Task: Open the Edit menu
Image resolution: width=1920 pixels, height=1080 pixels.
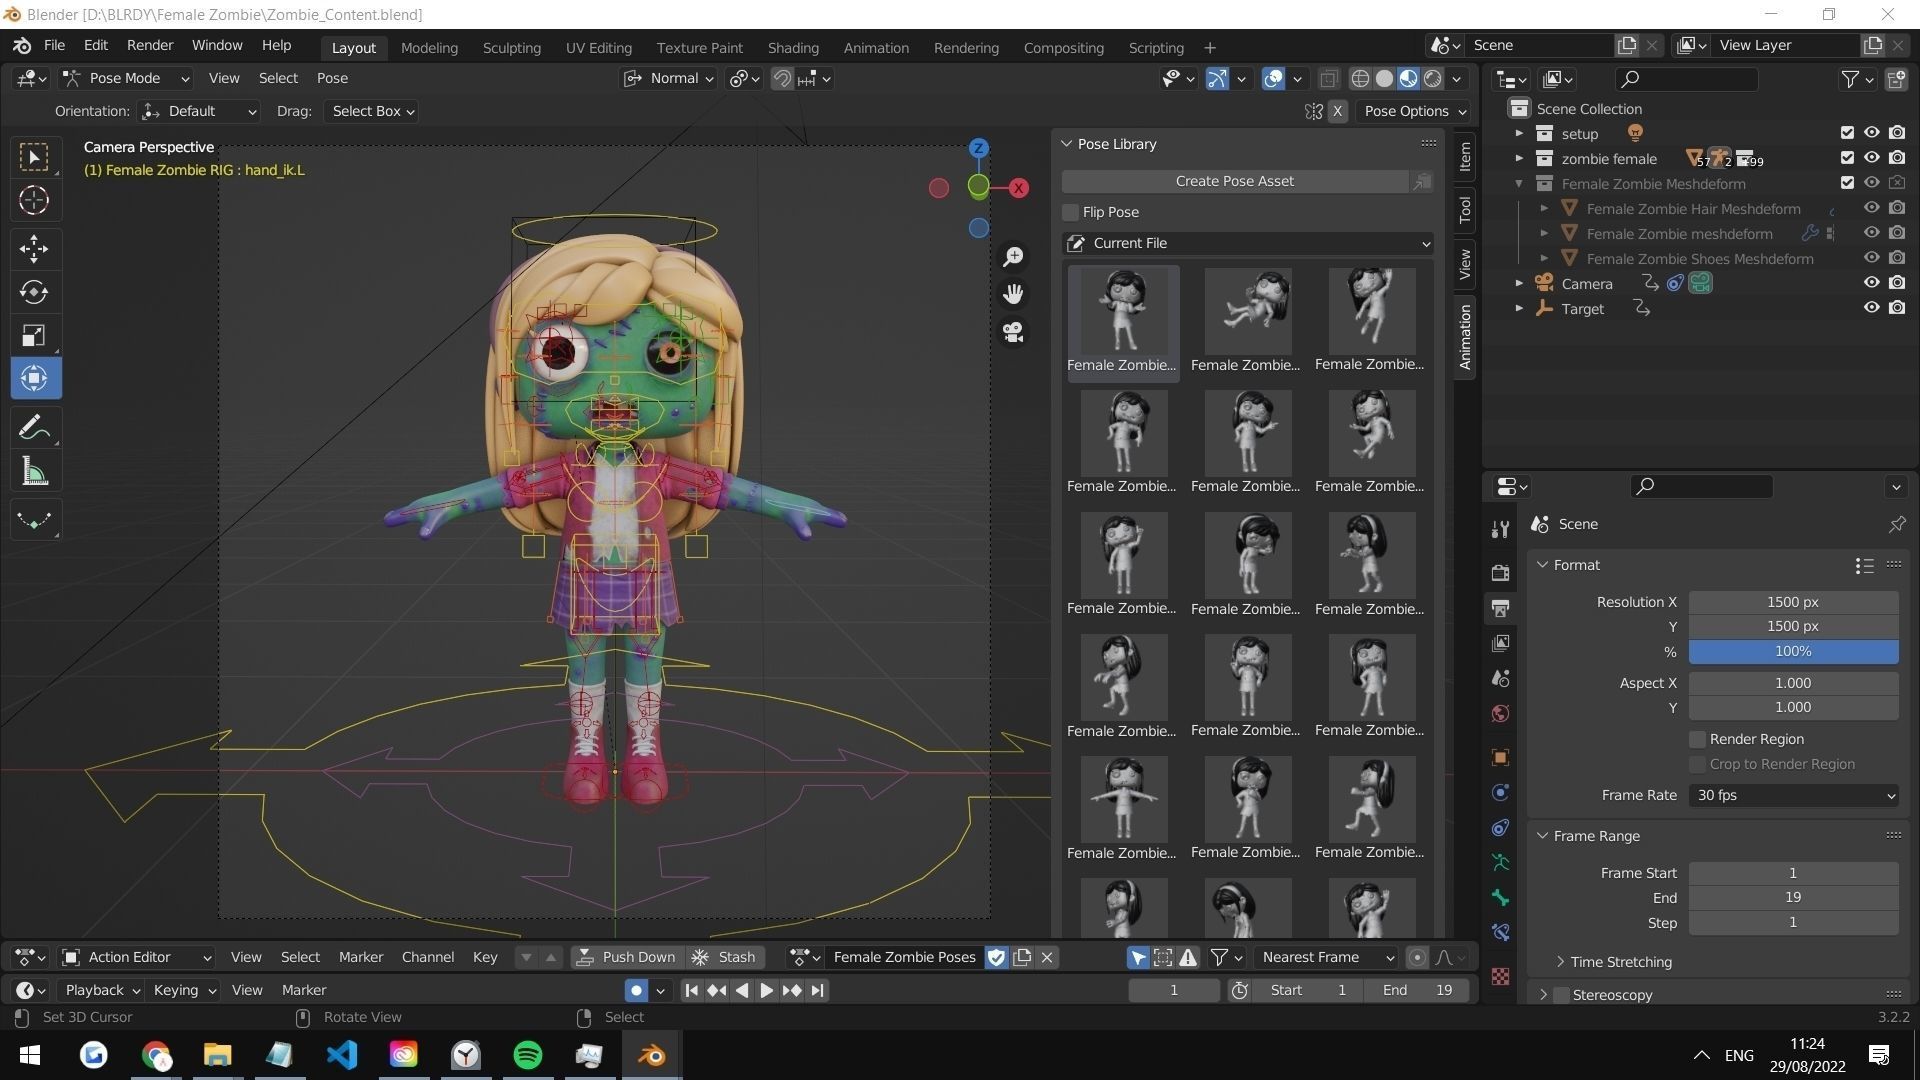Action: 96,45
